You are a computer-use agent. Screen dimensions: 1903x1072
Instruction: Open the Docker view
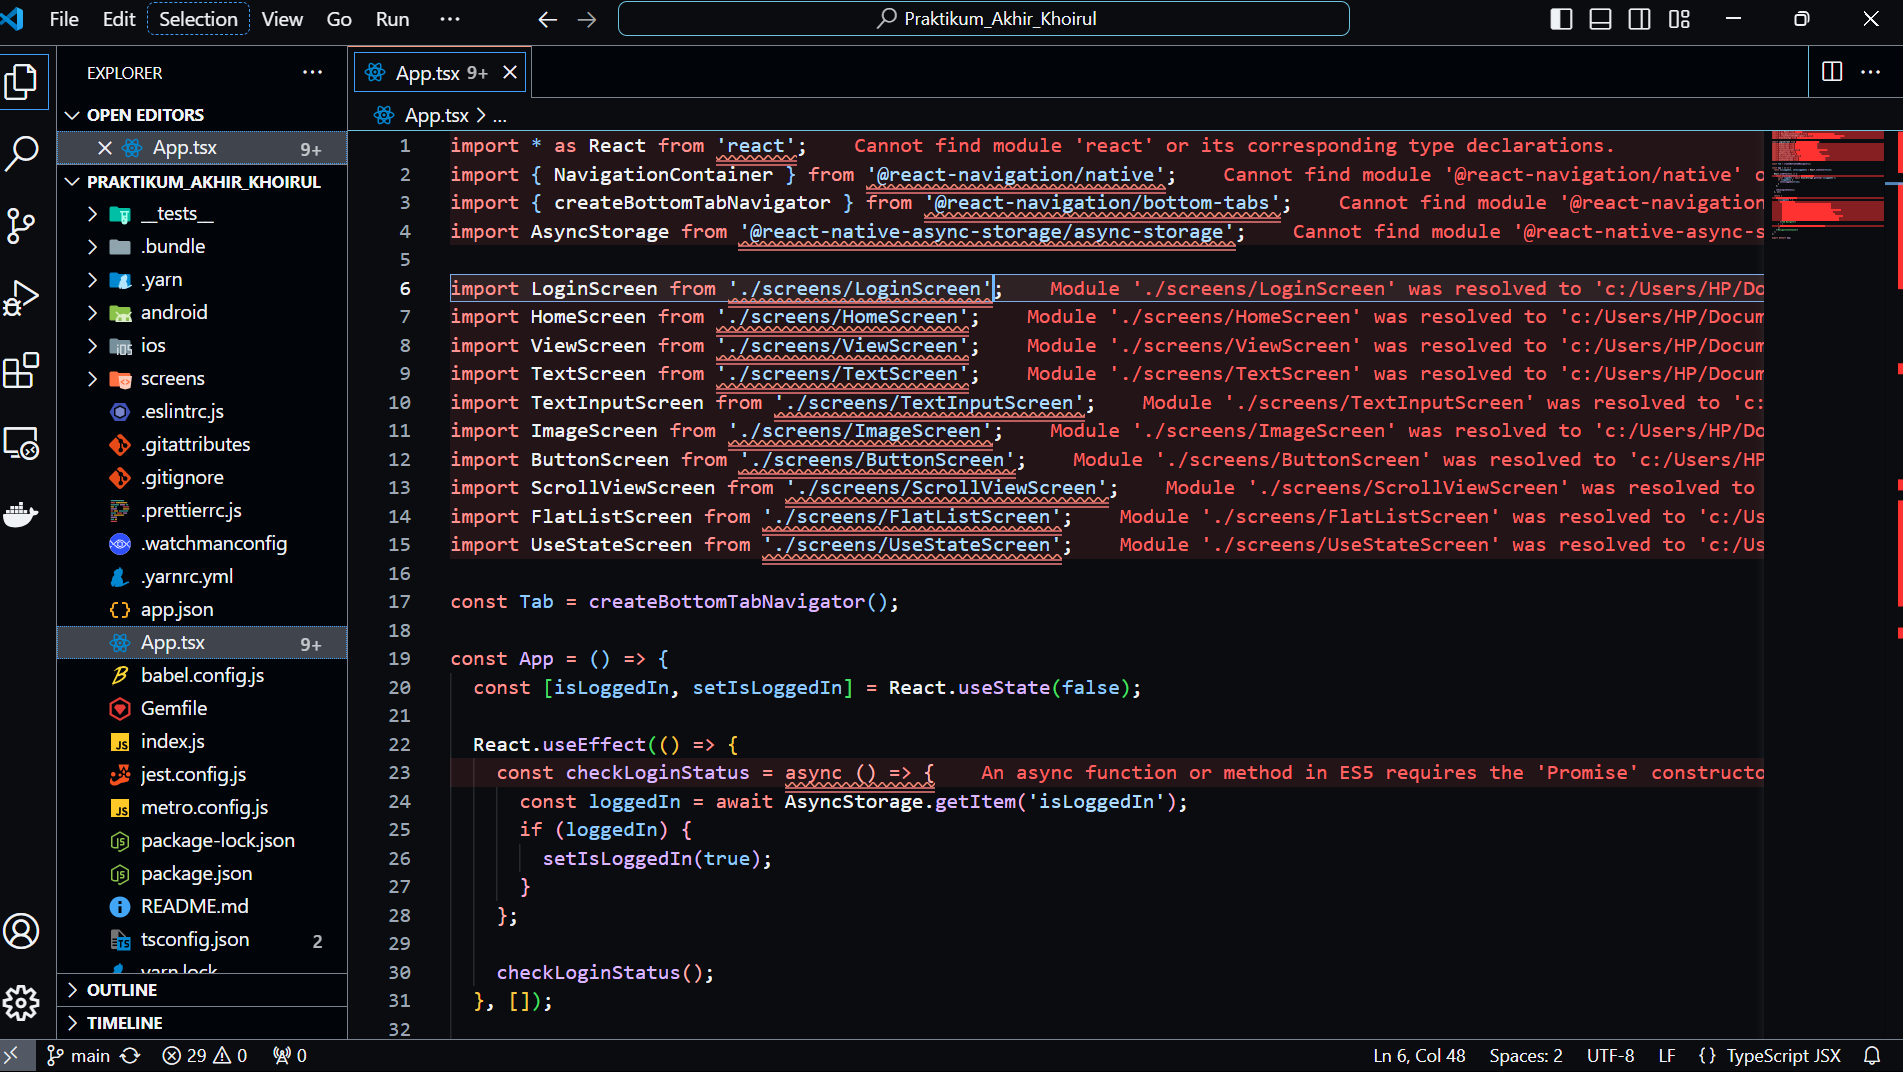(22, 514)
